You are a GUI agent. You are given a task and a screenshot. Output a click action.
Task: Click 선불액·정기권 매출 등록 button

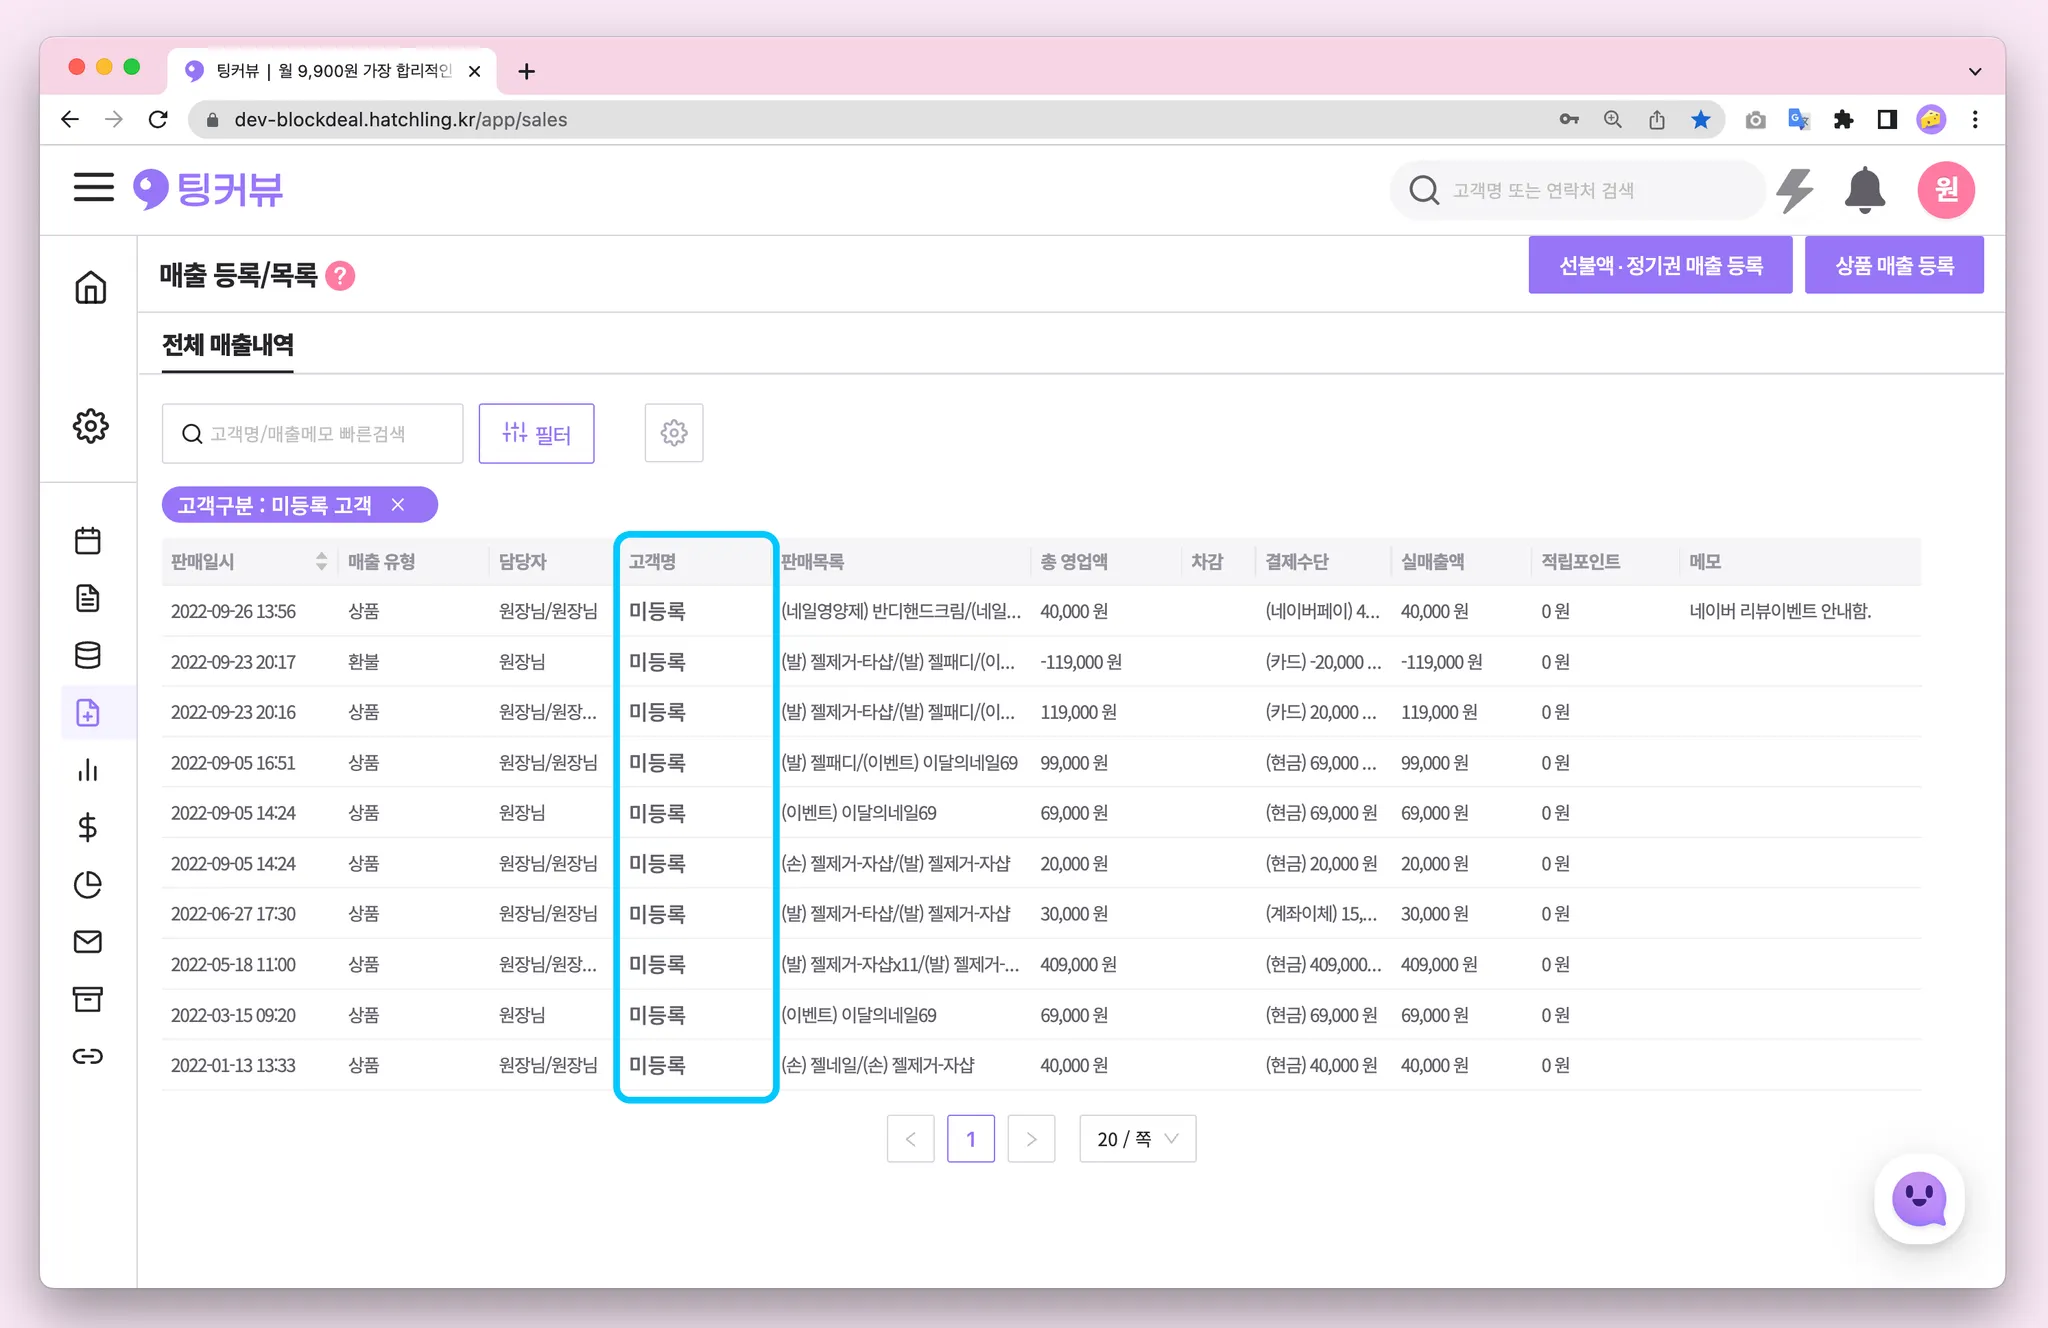tap(1660, 266)
